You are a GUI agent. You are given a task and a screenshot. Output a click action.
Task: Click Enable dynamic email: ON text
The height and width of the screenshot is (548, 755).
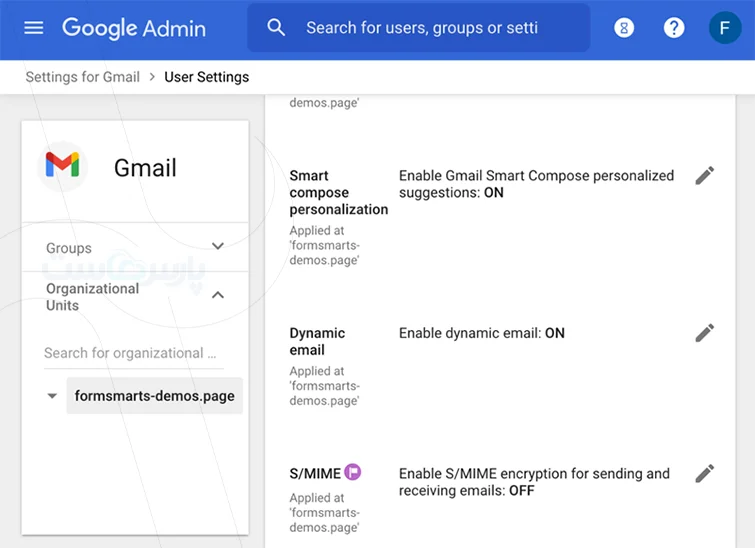tap(482, 333)
